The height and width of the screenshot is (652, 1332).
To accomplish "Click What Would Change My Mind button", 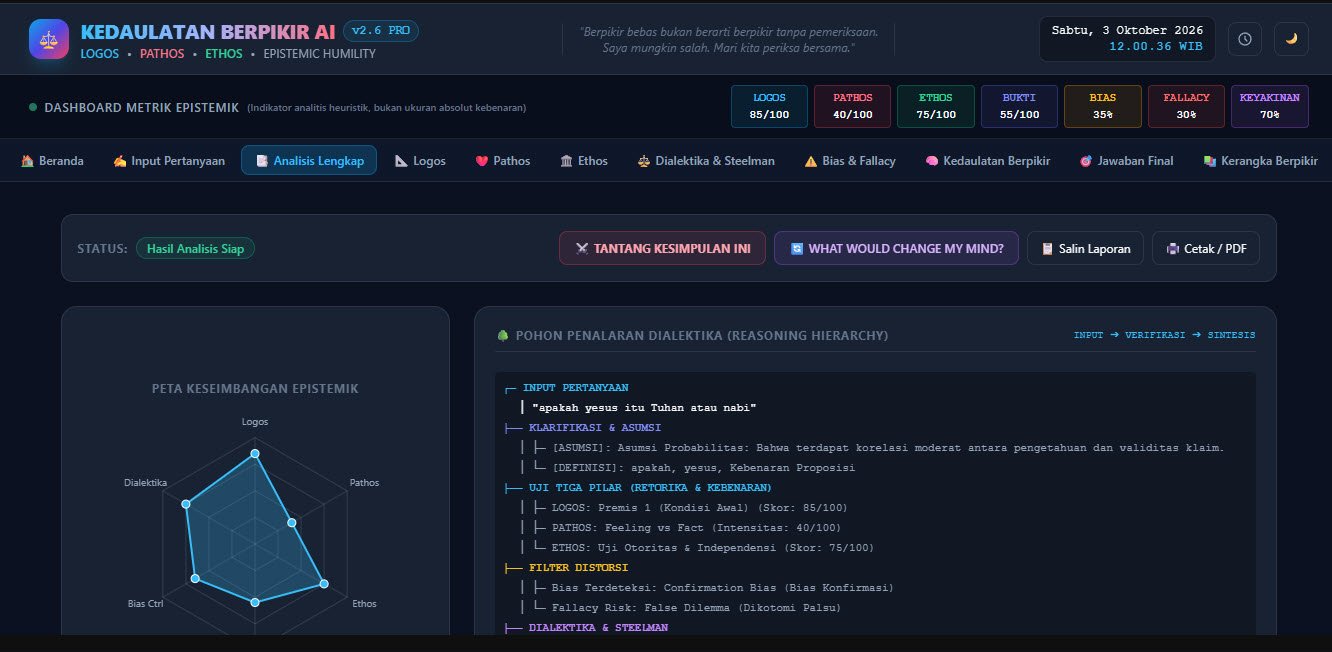I will (x=896, y=248).
